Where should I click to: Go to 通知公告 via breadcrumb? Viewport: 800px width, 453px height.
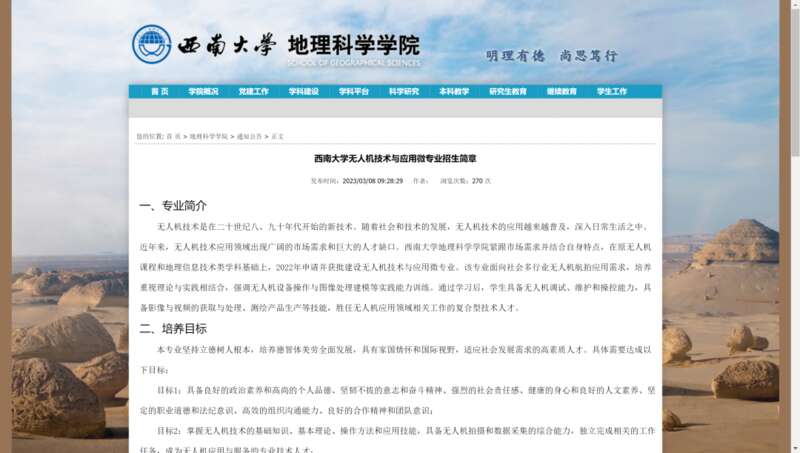pyautogui.click(x=249, y=136)
